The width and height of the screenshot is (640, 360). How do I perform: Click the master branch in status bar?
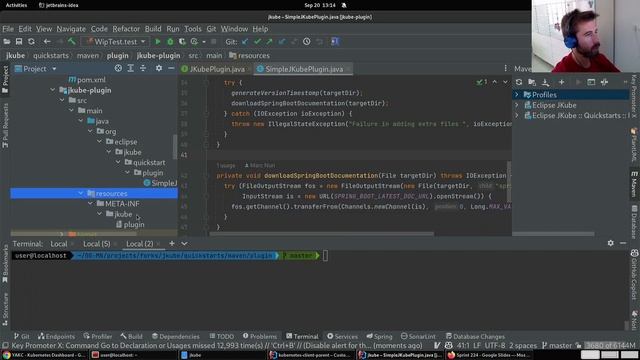557,345
